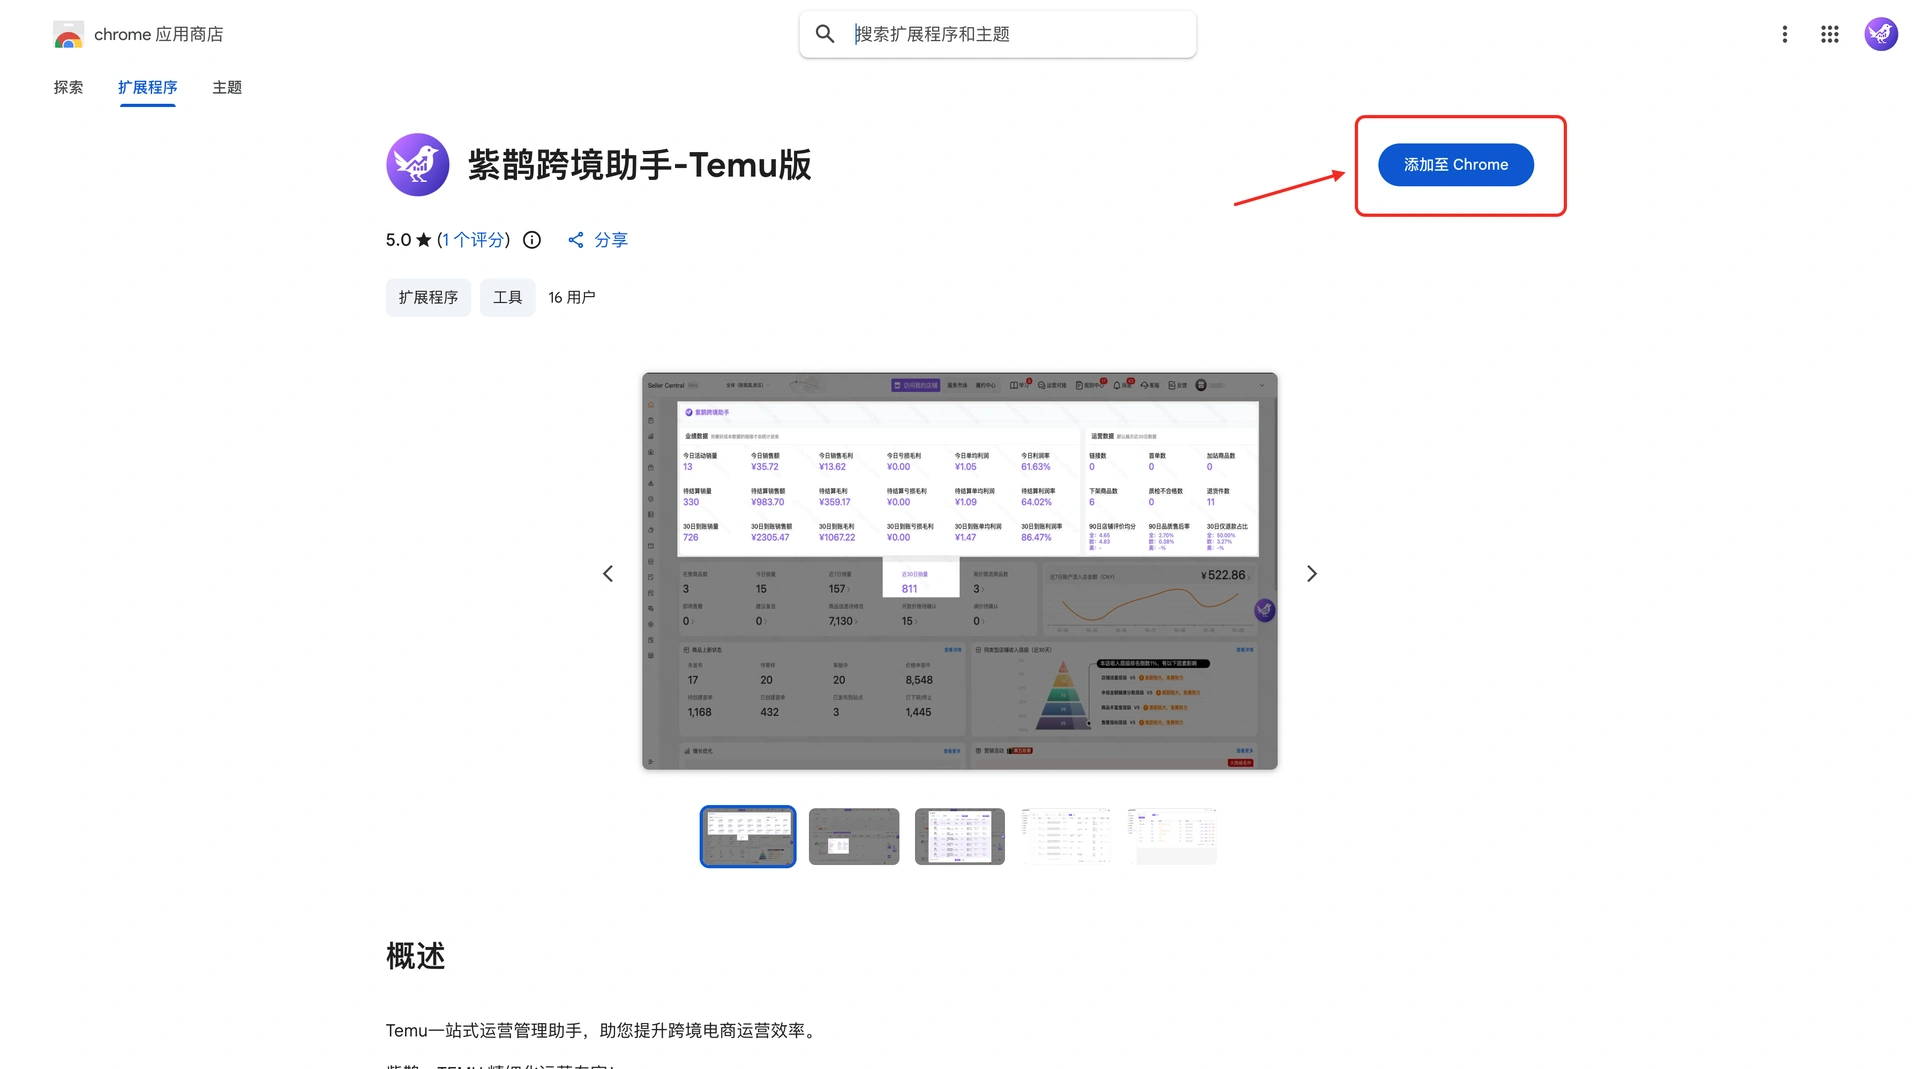Click the share icon next to 分享
Image resolution: width=1920 pixels, height=1069 pixels.
click(576, 240)
